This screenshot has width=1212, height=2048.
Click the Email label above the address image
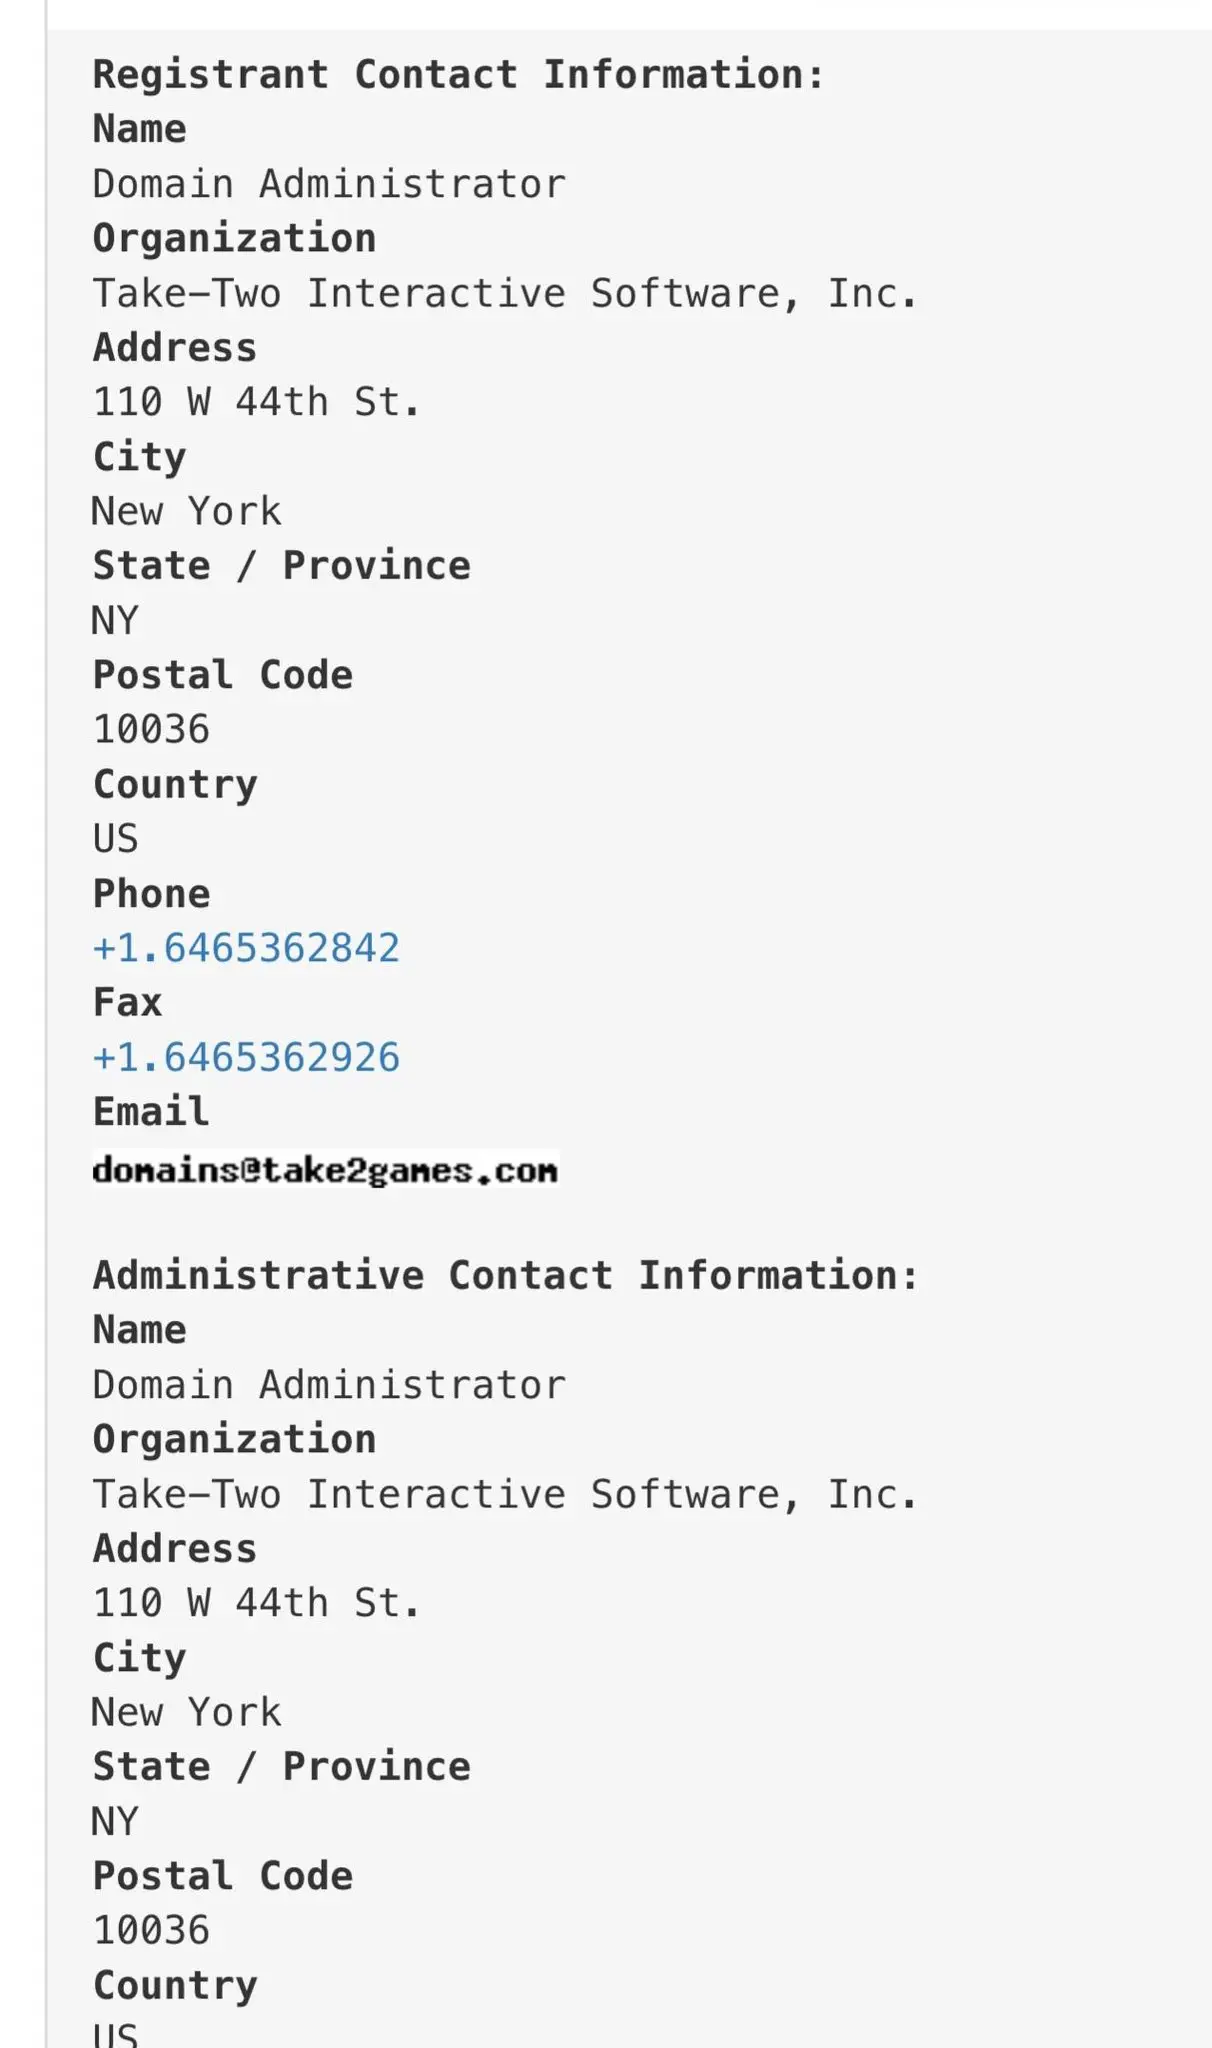click(151, 1112)
